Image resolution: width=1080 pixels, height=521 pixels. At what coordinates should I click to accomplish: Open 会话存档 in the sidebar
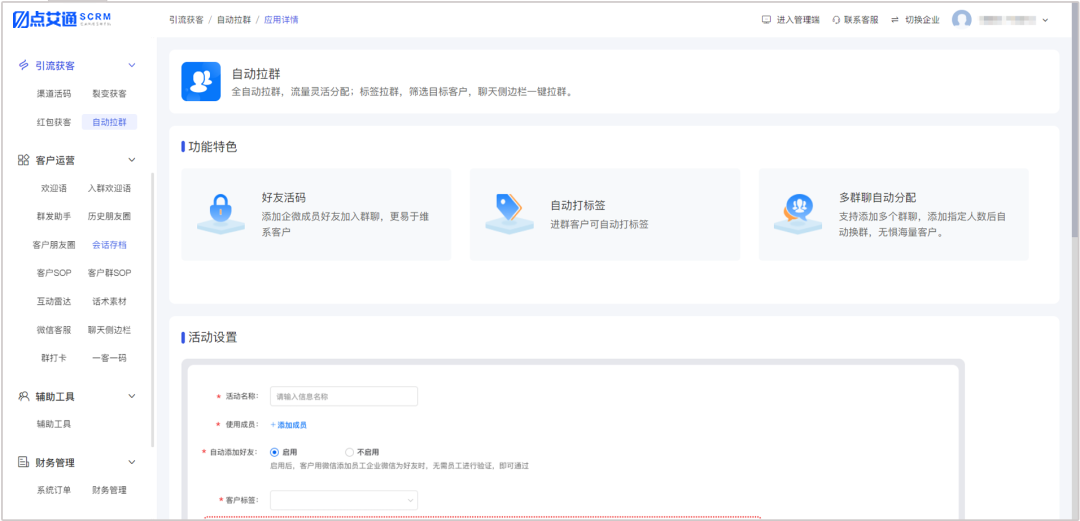(x=110, y=245)
